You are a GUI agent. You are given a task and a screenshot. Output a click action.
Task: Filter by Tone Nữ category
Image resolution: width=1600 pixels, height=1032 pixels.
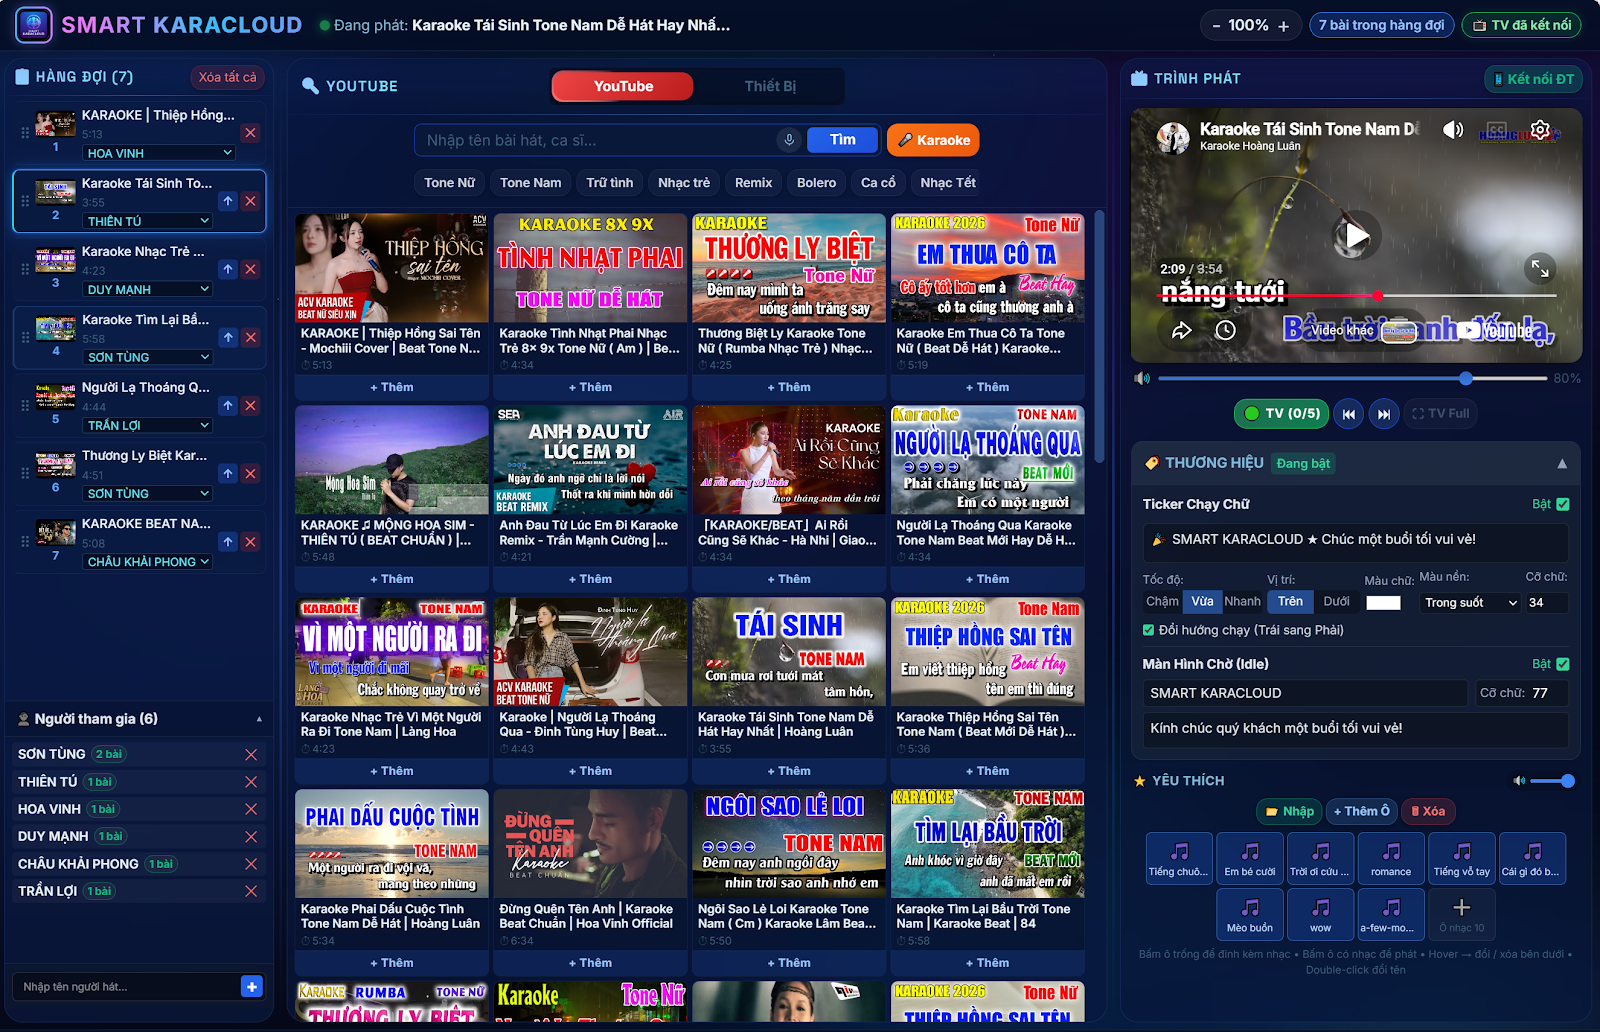coord(450,183)
